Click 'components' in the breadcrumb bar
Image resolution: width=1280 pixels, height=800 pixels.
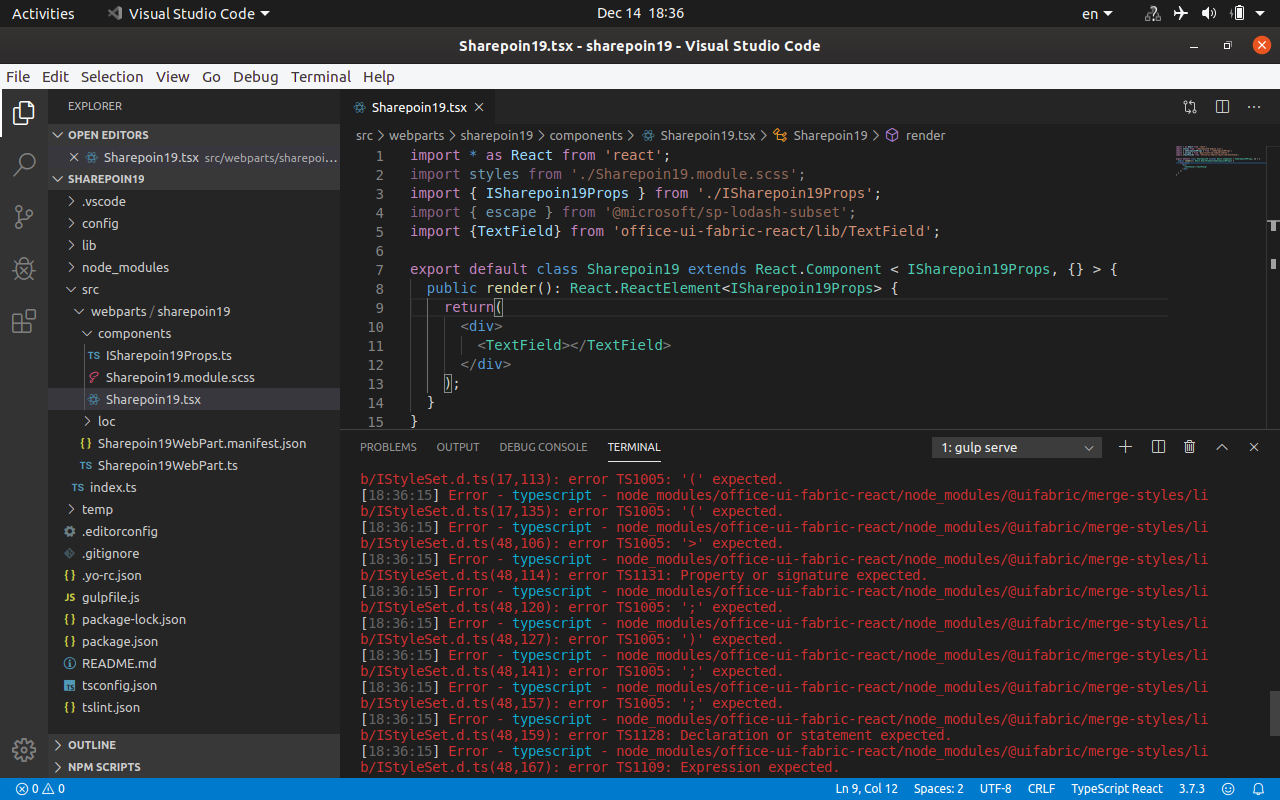(586, 135)
